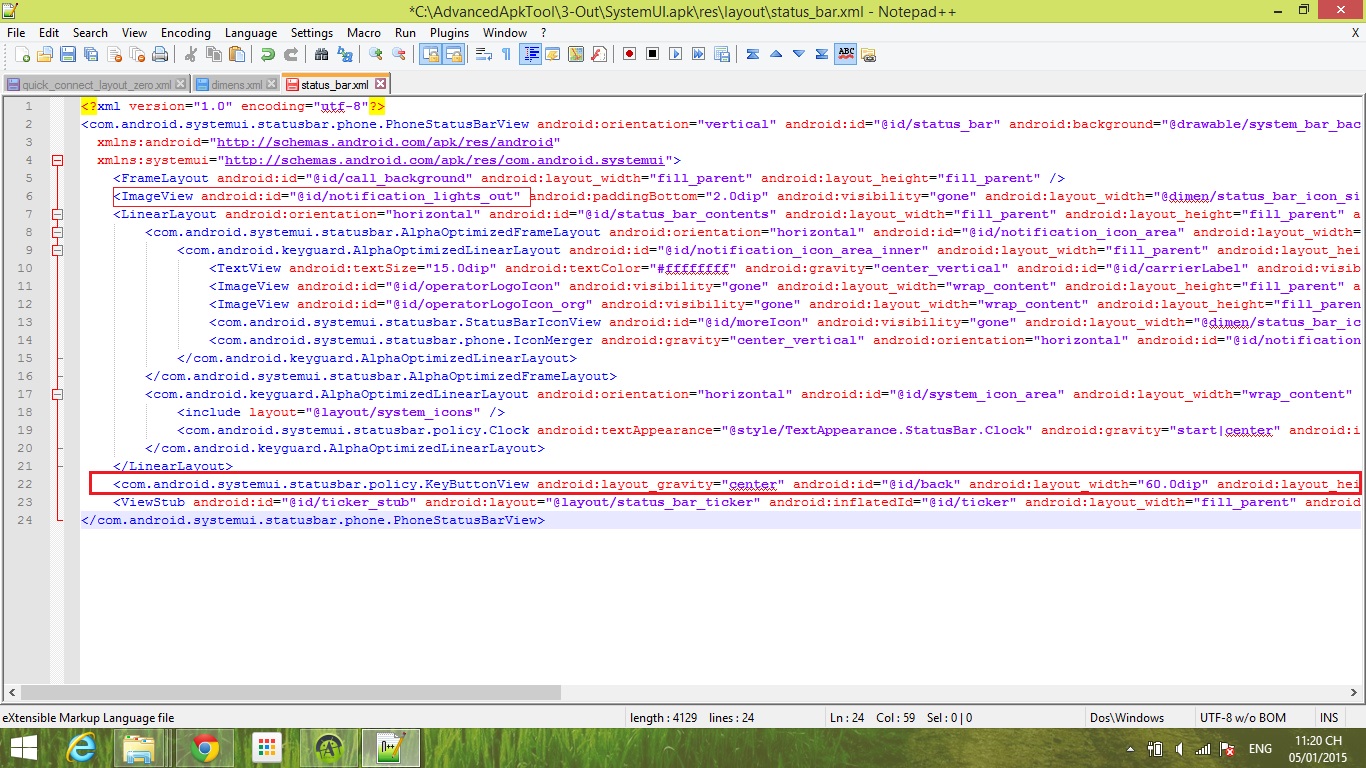Click the ENG language indicator in tray
Image resolution: width=1366 pixels, height=768 pixels.
click(1260, 748)
